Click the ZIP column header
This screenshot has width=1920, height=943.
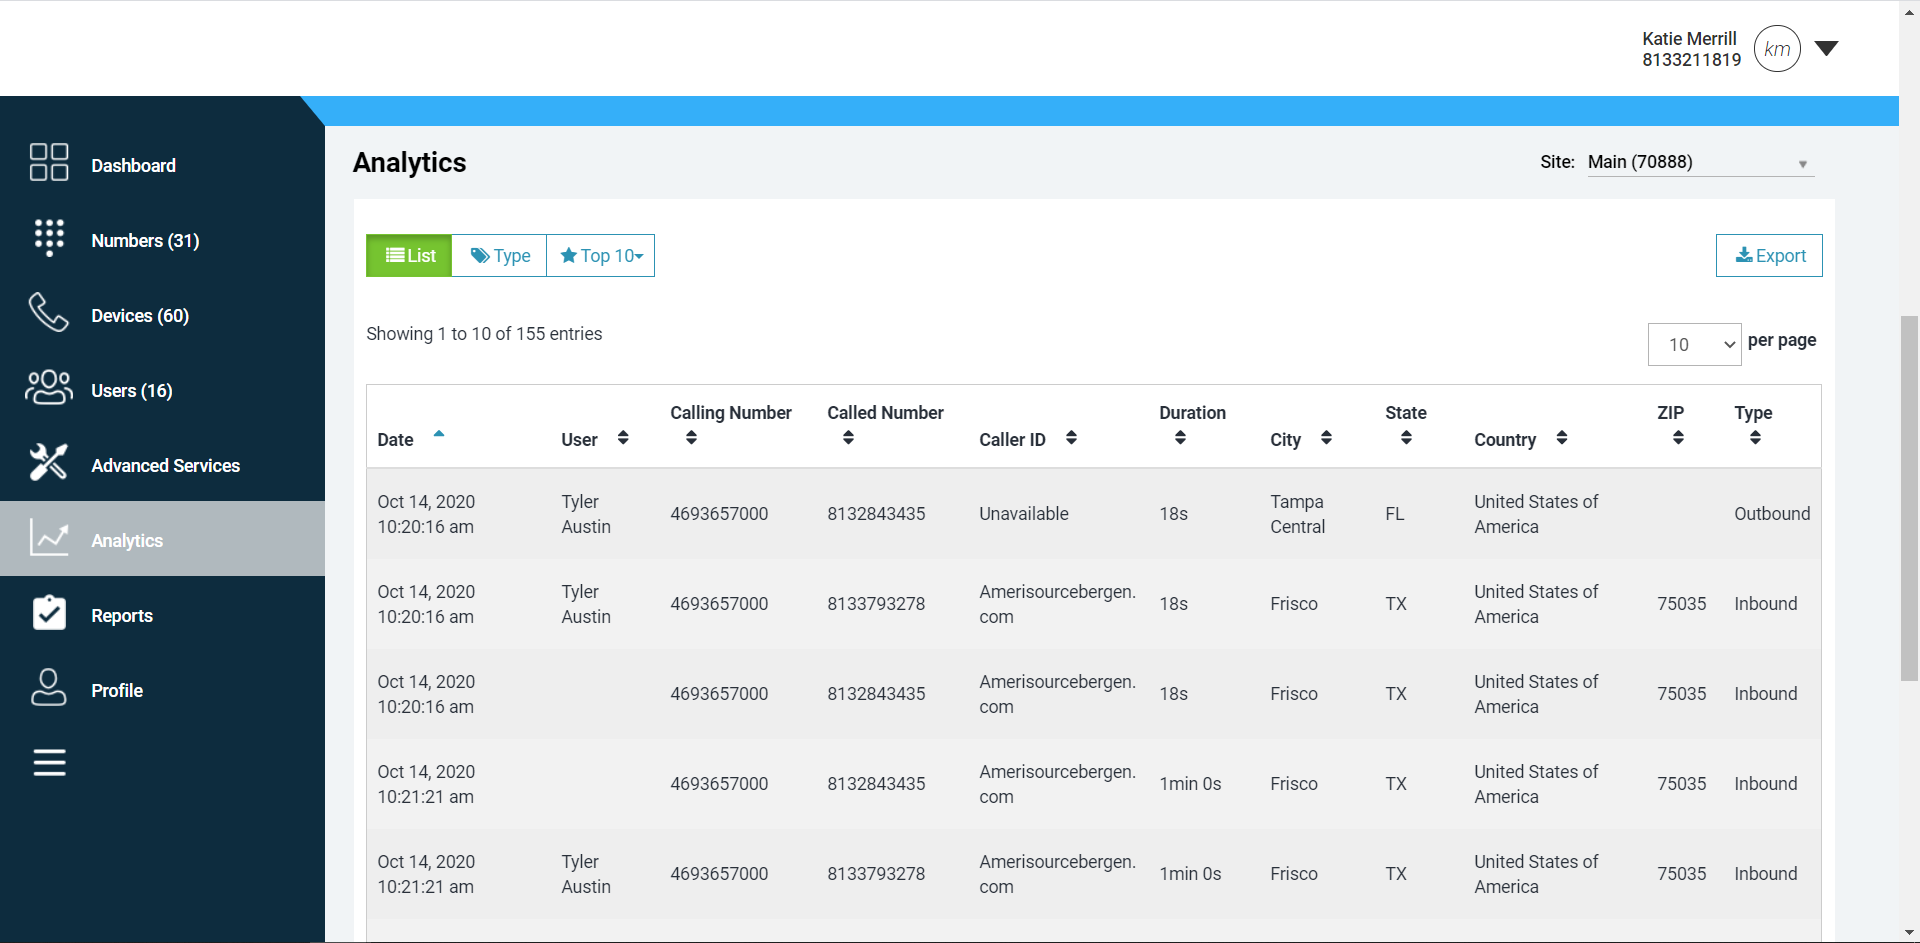point(1670,413)
